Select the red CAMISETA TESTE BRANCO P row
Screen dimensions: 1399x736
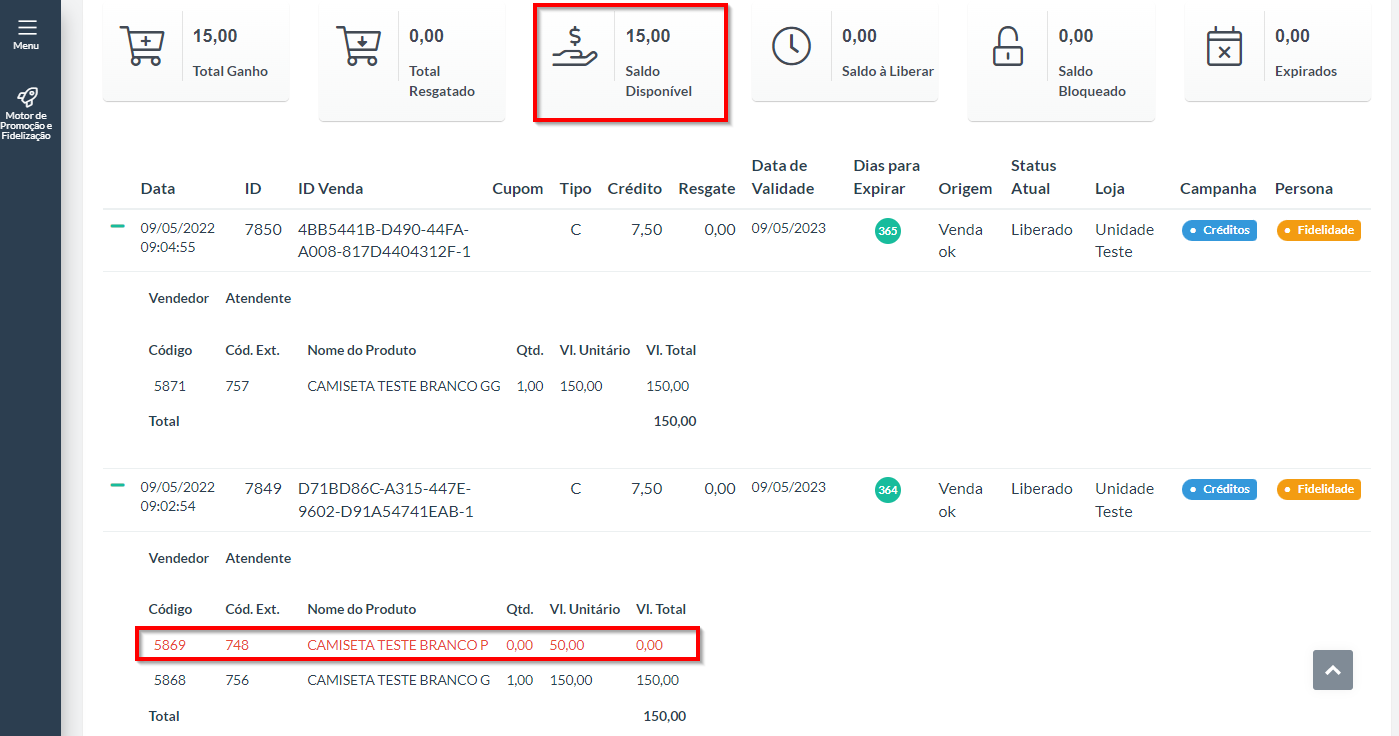[x=397, y=645]
